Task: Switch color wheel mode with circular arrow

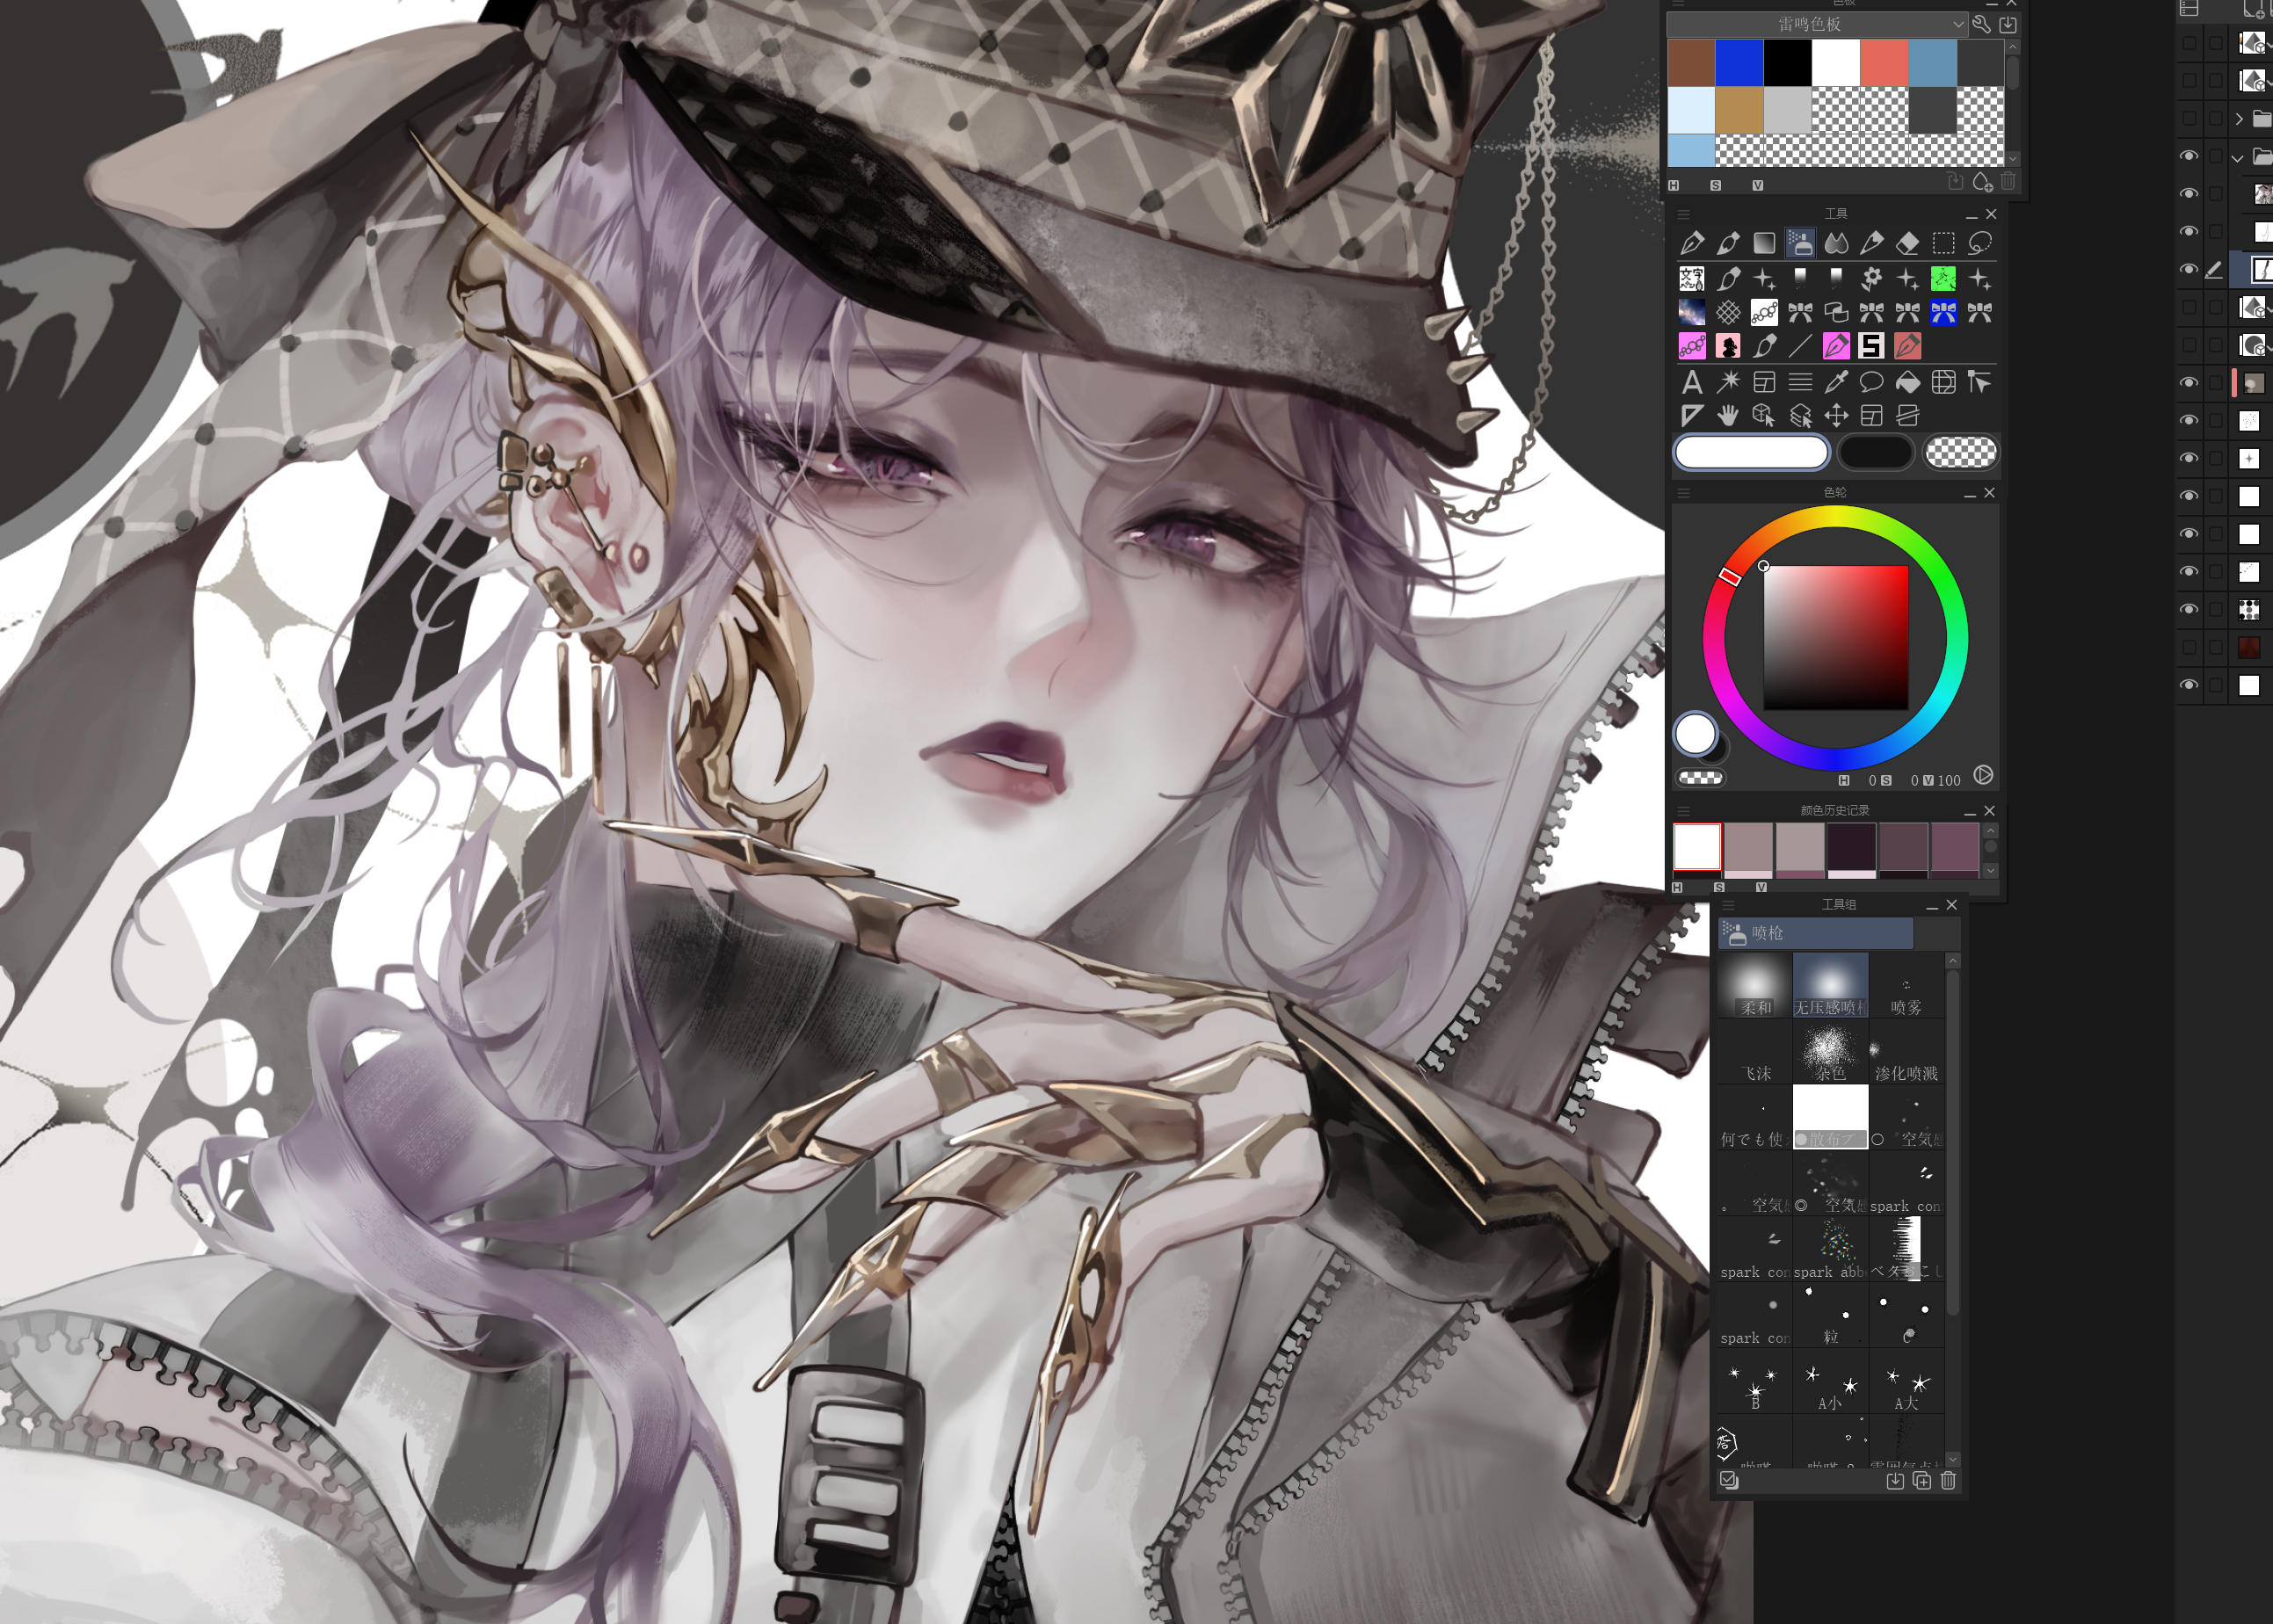Action: 1983,775
